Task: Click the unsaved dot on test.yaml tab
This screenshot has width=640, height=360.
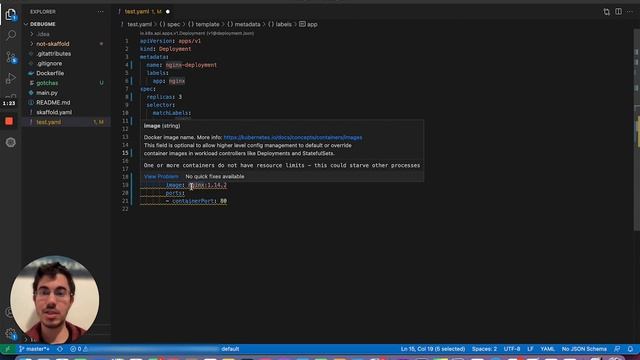Action: point(168,12)
